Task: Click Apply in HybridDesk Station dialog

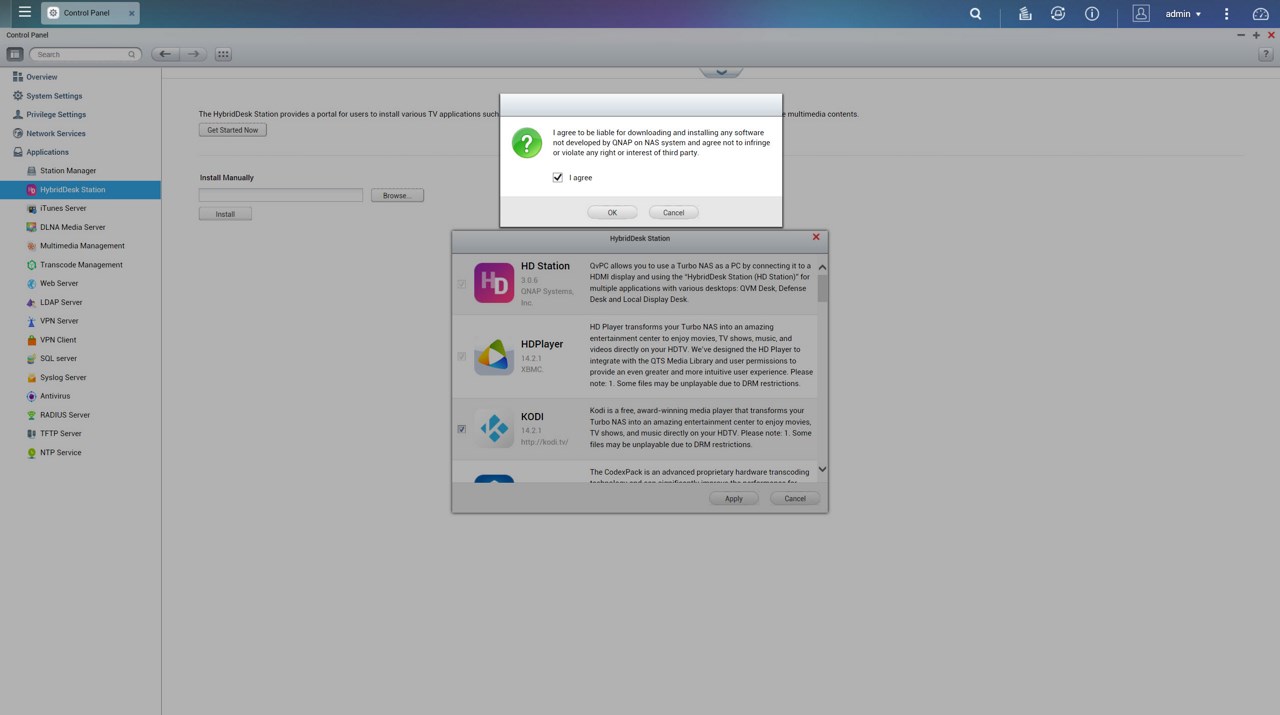Action: click(734, 498)
